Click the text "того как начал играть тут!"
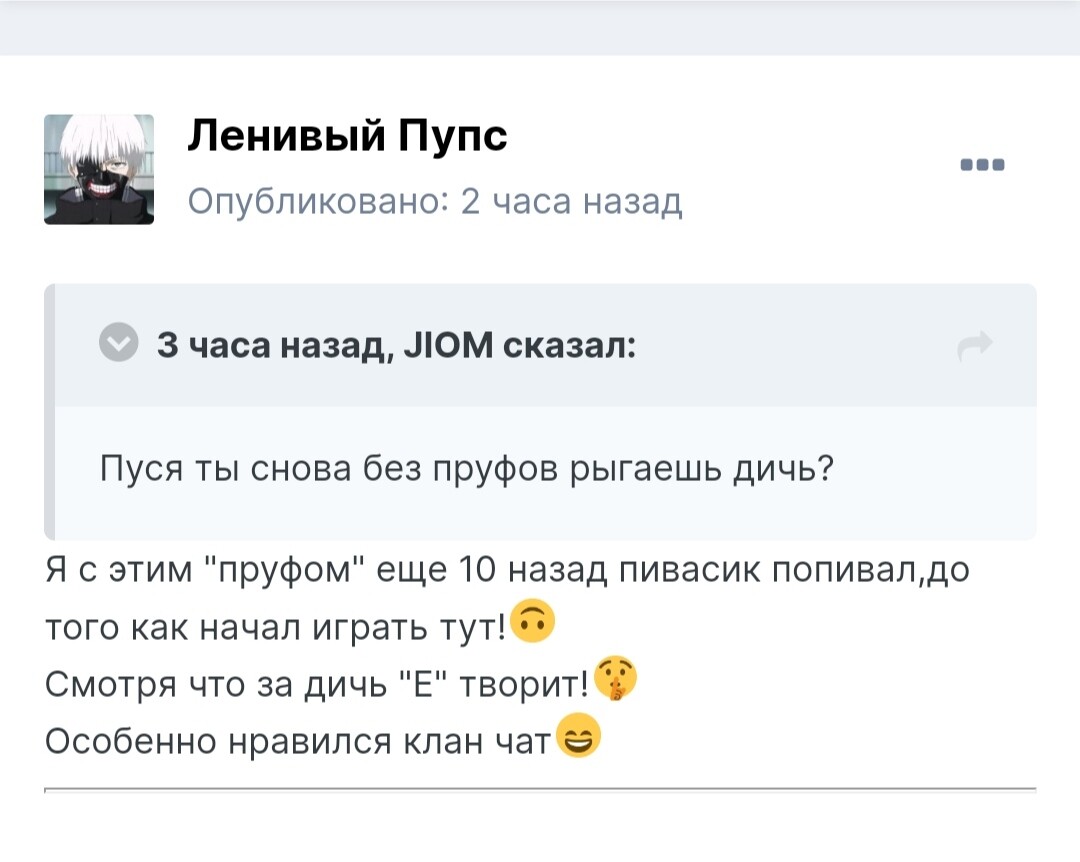Image resolution: width=1080 pixels, height=862 pixels. [276, 628]
